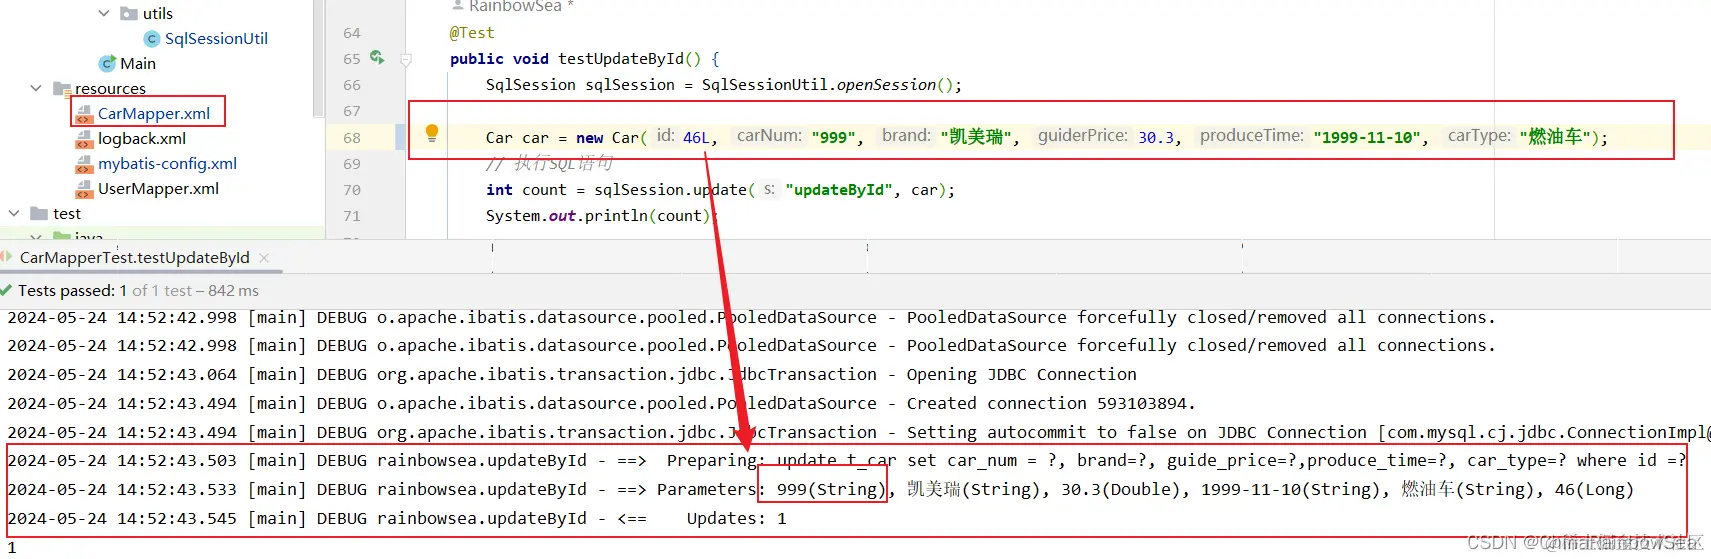Image resolution: width=1711 pixels, height=559 pixels.
Task: Open logback.xml file
Action: click(x=142, y=138)
